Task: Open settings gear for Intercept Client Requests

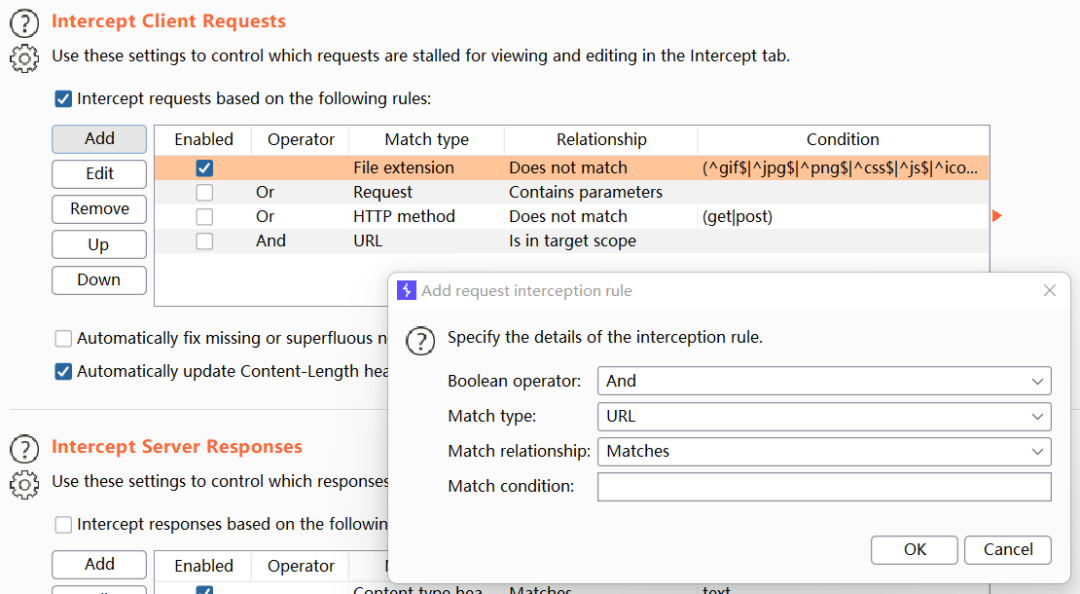Action: pos(24,59)
